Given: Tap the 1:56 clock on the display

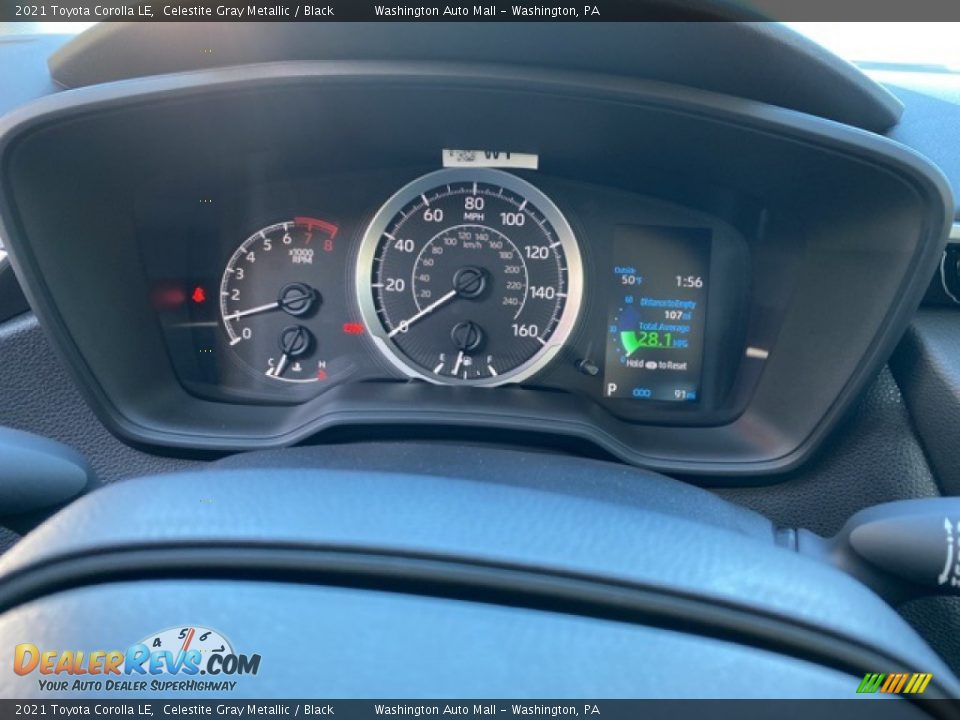Looking at the screenshot, I should click(689, 282).
